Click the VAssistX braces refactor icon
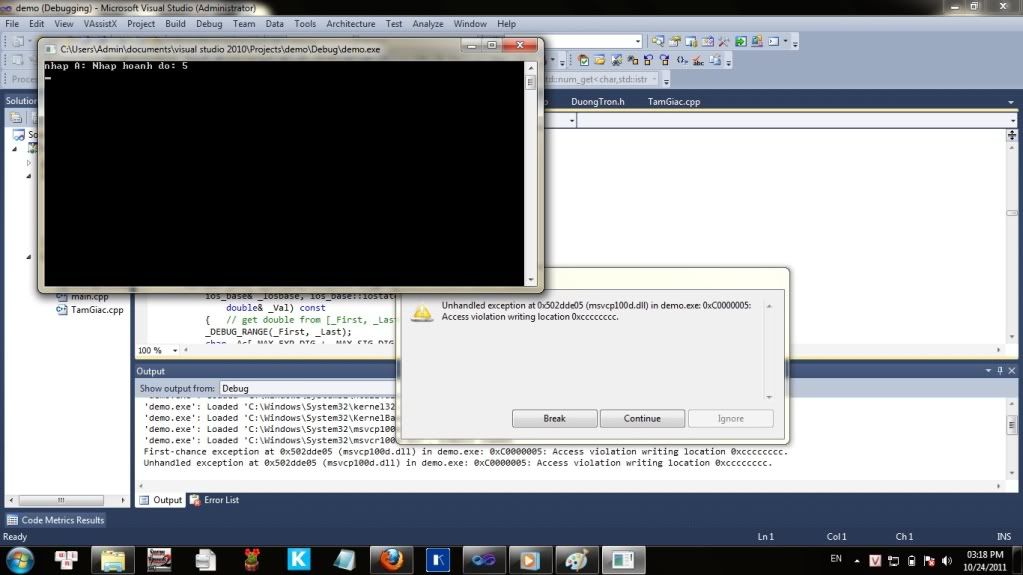This screenshot has width=1023, height=575. [682, 60]
